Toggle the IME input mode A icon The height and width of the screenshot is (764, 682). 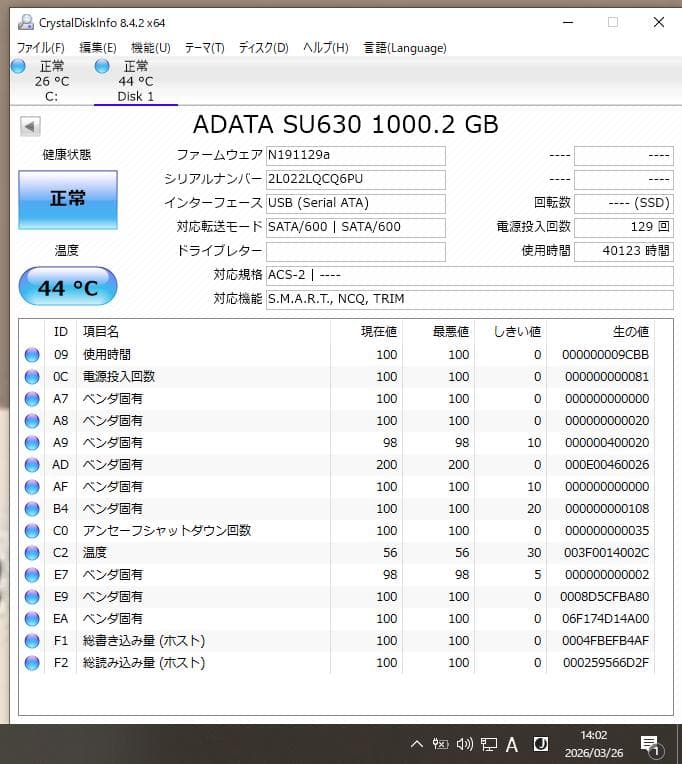point(512,745)
